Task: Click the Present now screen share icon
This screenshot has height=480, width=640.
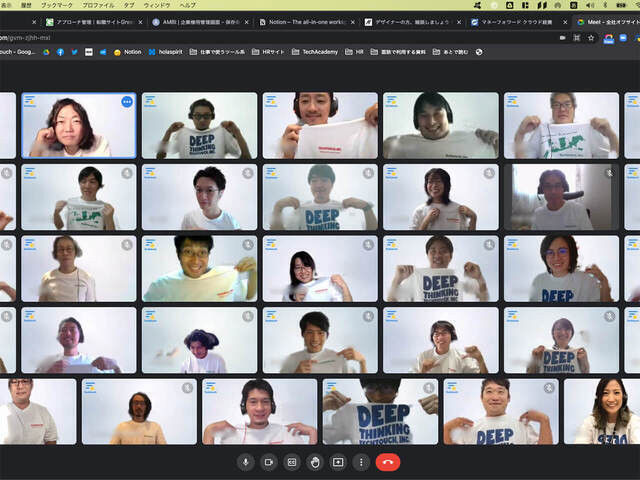Action: click(338, 462)
